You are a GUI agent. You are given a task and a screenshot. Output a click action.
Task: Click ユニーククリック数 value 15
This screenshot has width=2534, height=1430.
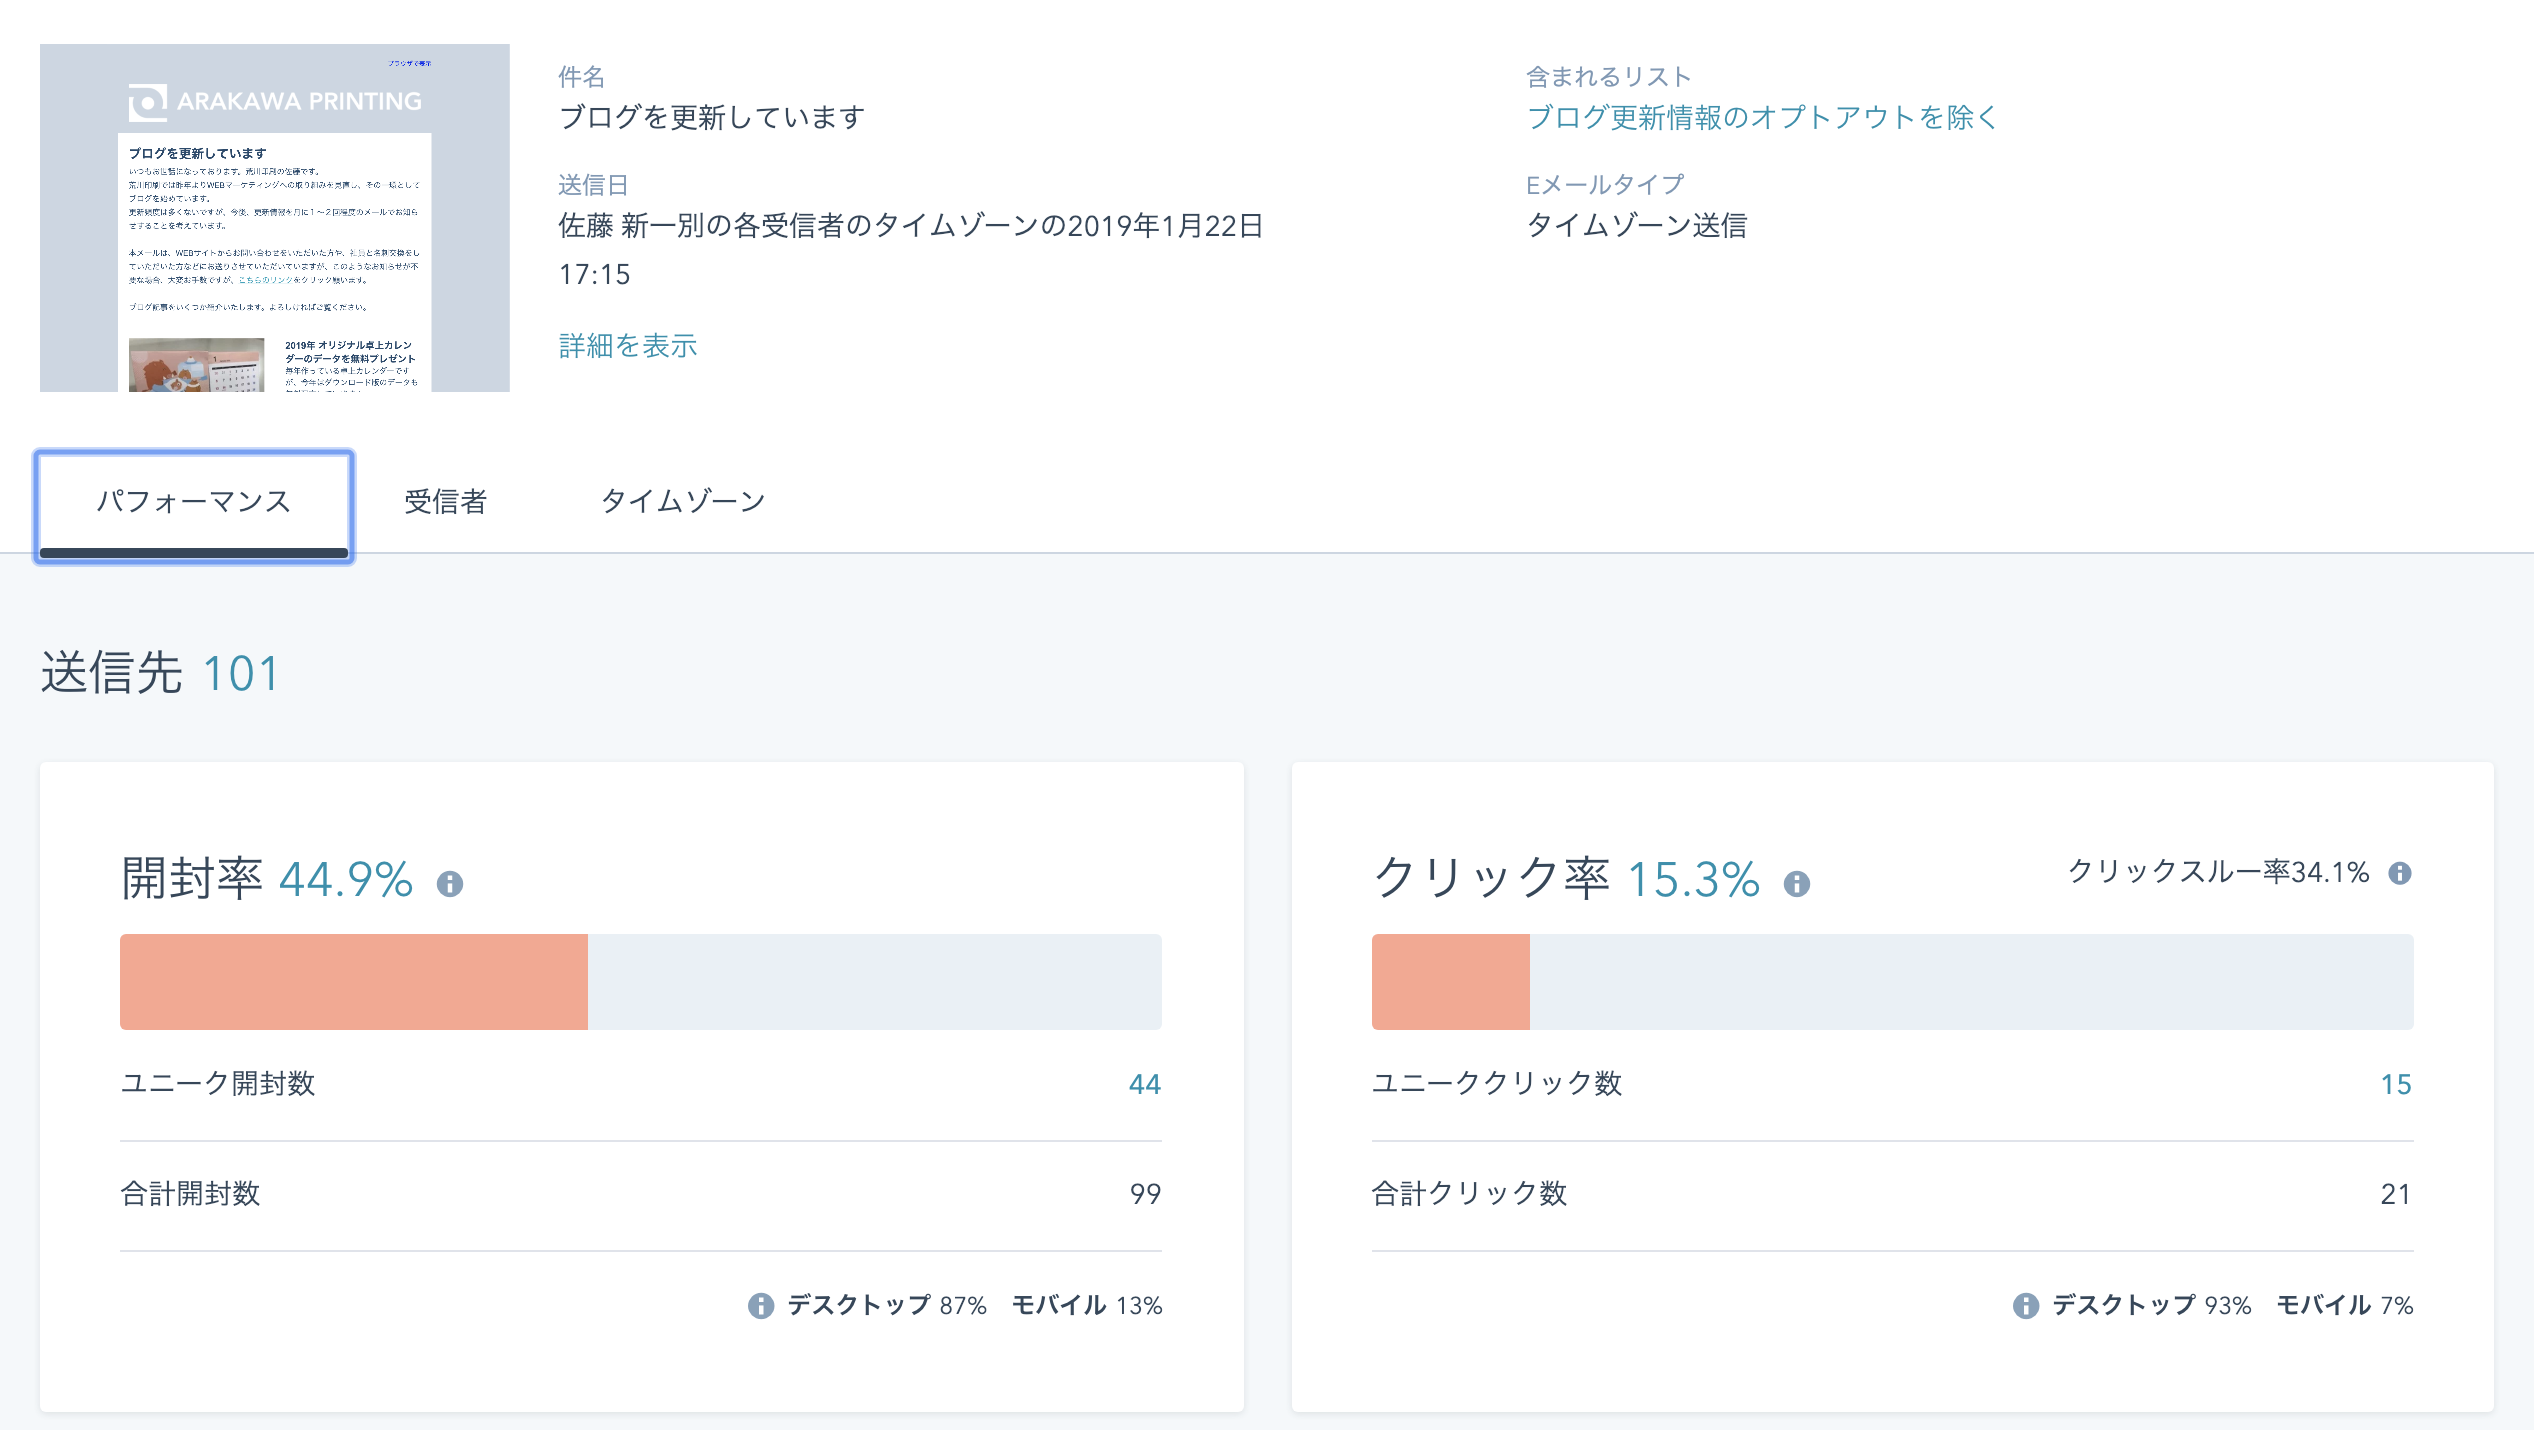(2396, 1084)
